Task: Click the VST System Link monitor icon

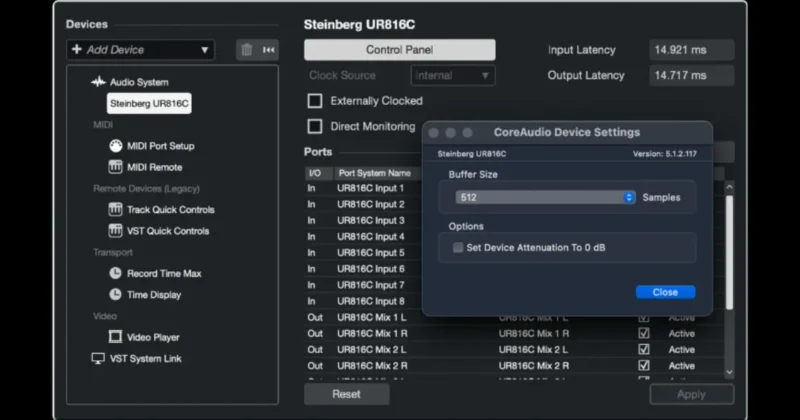Action: pos(98,358)
